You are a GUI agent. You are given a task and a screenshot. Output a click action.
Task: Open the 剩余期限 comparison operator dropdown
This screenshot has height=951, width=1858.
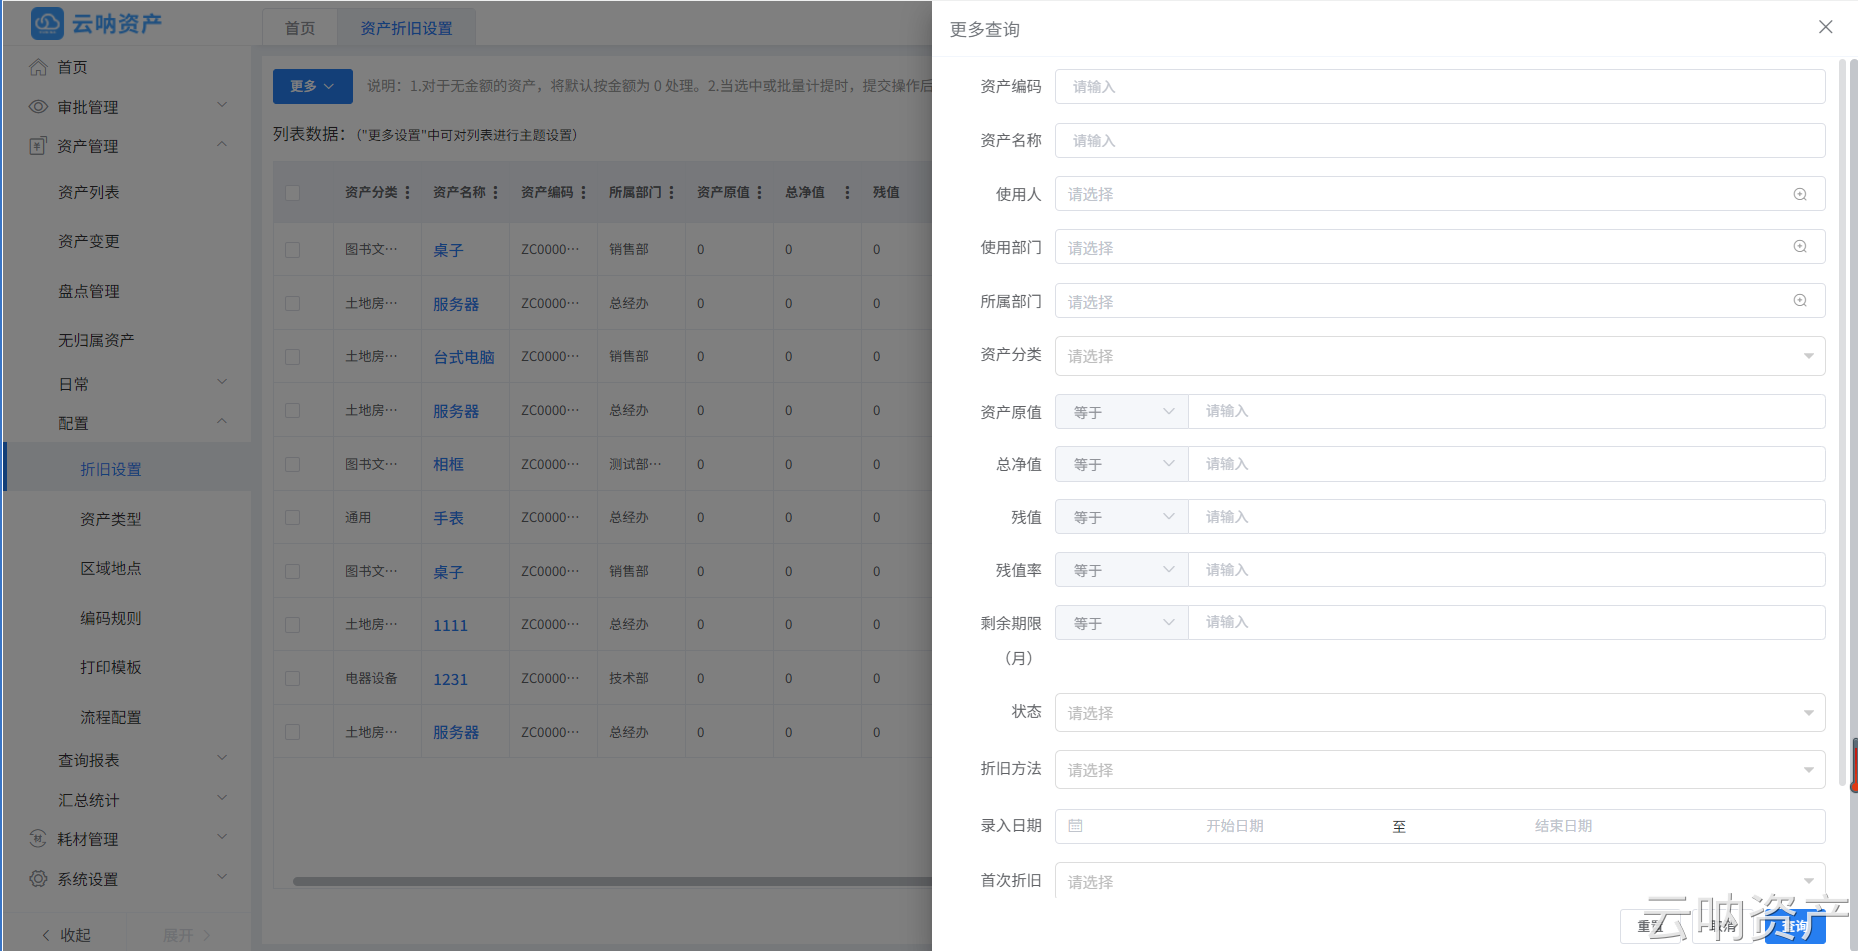1122,623
